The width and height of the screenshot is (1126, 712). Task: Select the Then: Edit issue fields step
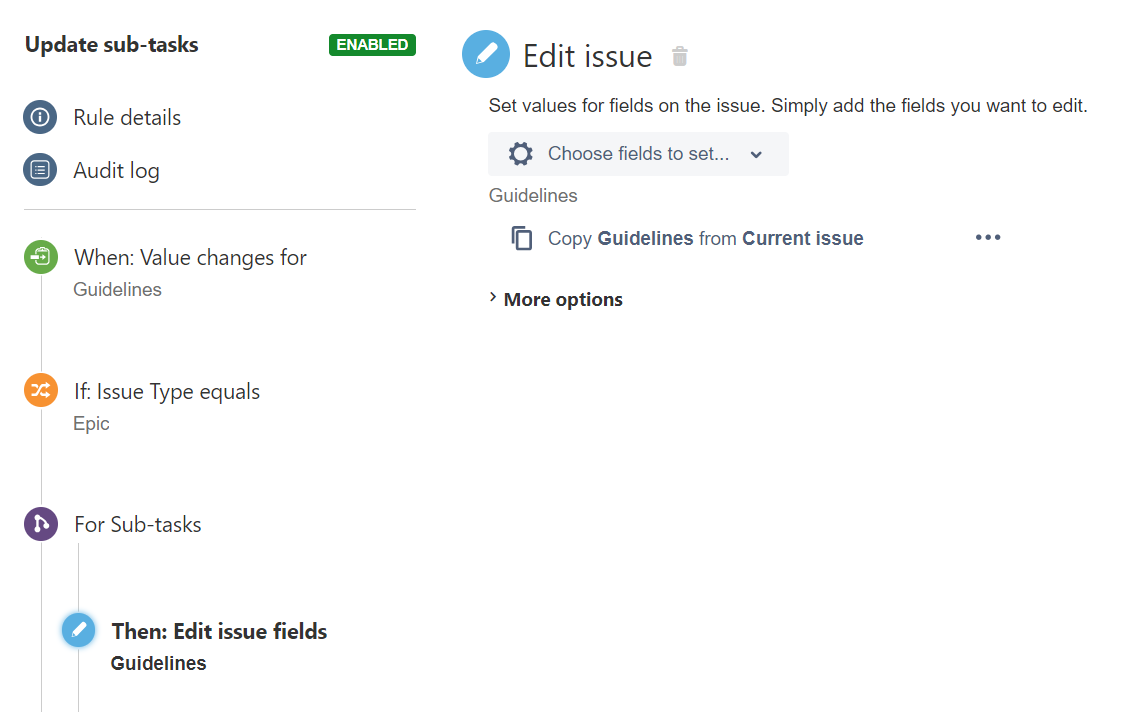[x=219, y=631]
